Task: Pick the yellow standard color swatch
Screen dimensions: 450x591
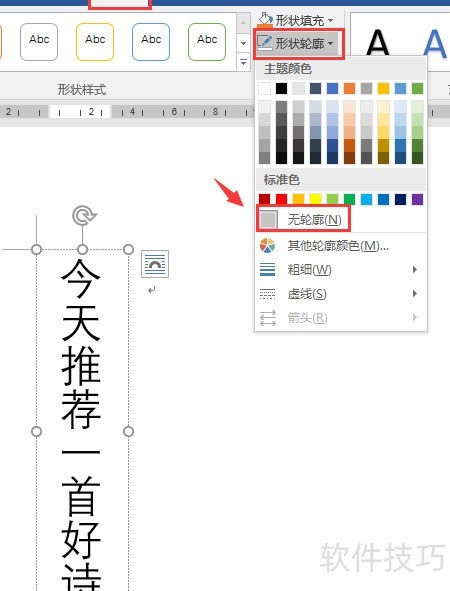Action: tap(315, 199)
